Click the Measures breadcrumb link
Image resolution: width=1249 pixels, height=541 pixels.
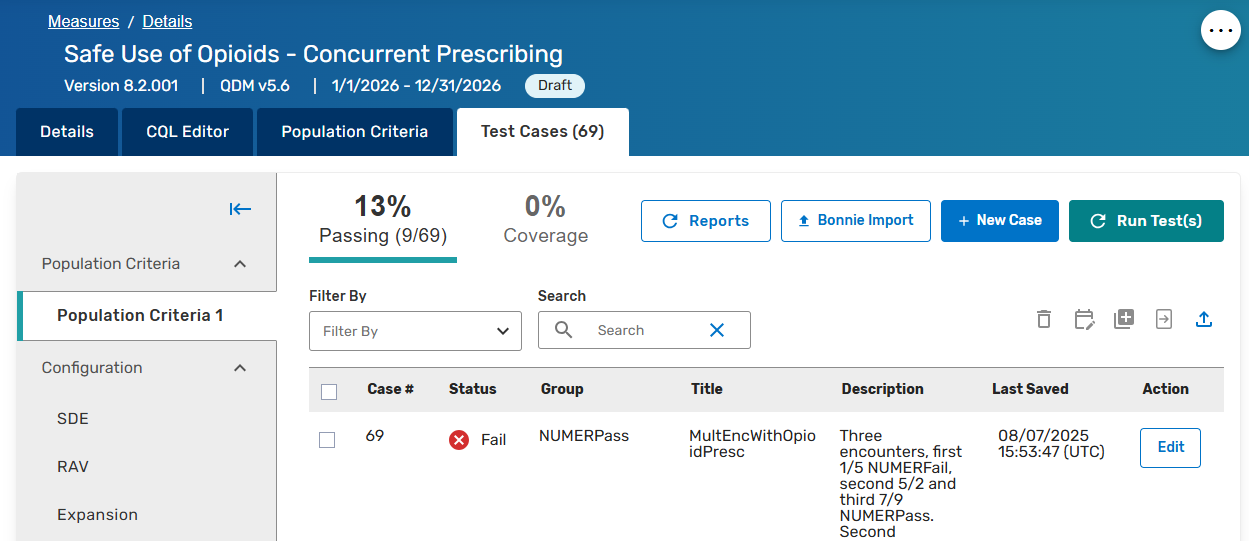[x=83, y=21]
